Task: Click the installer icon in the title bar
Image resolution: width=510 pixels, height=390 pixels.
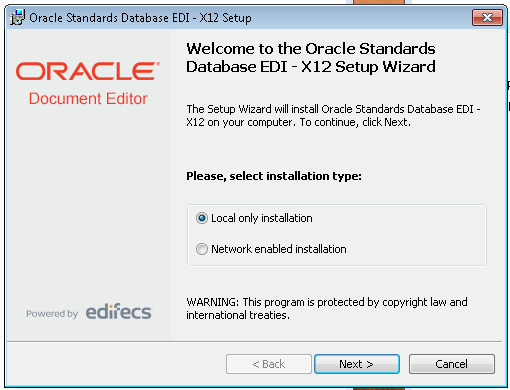Action: point(17,17)
